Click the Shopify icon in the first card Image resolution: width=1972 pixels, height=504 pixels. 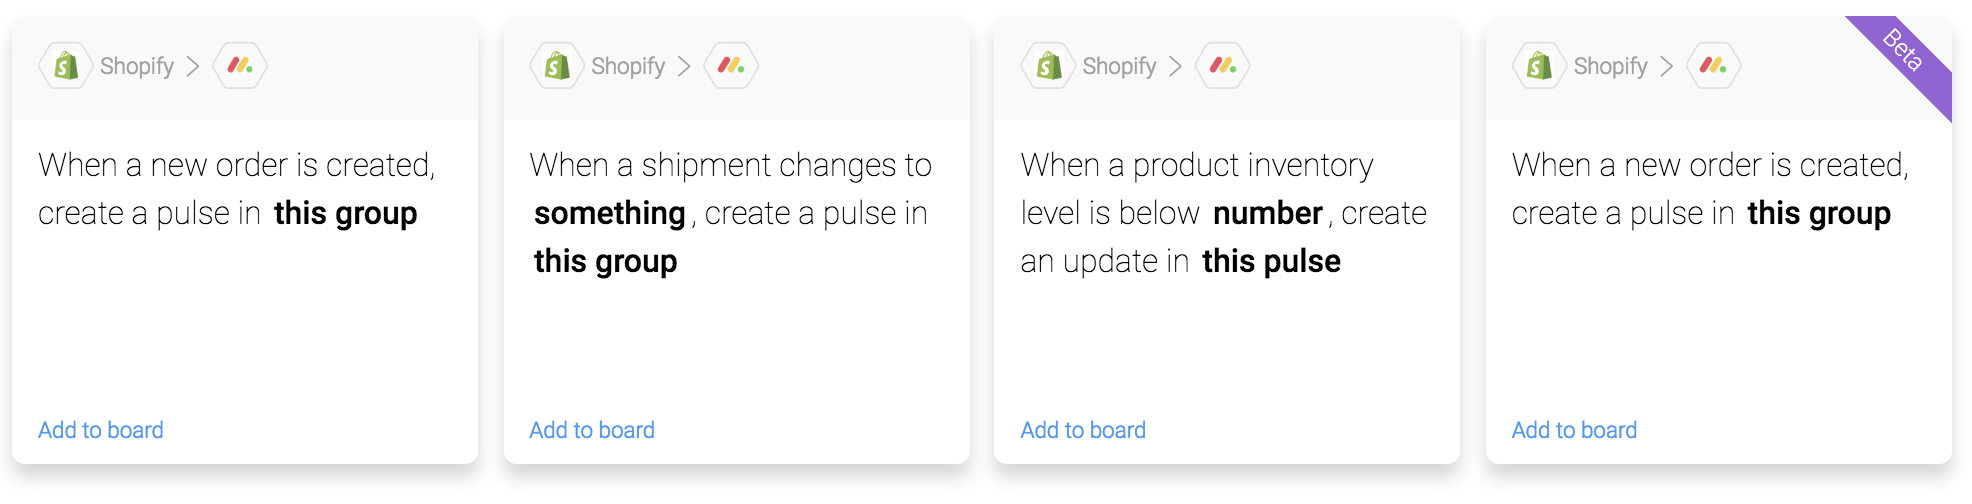66,66
